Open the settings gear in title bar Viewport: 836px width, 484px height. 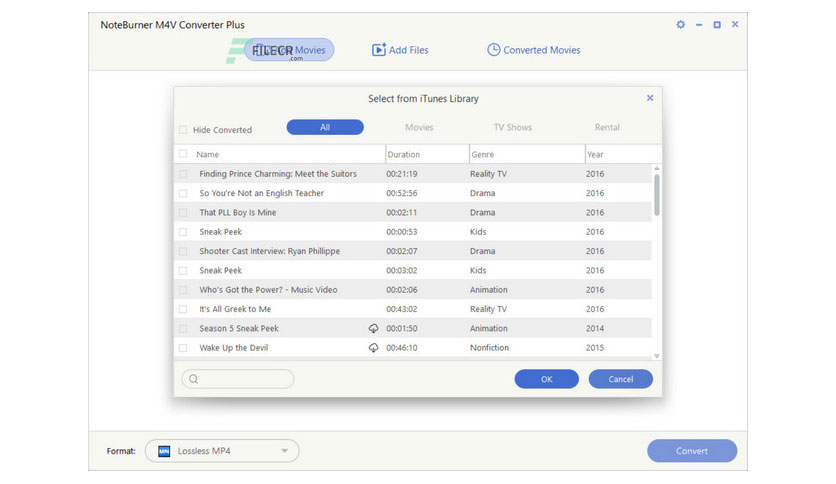pyautogui.click(x=680, y=25)
